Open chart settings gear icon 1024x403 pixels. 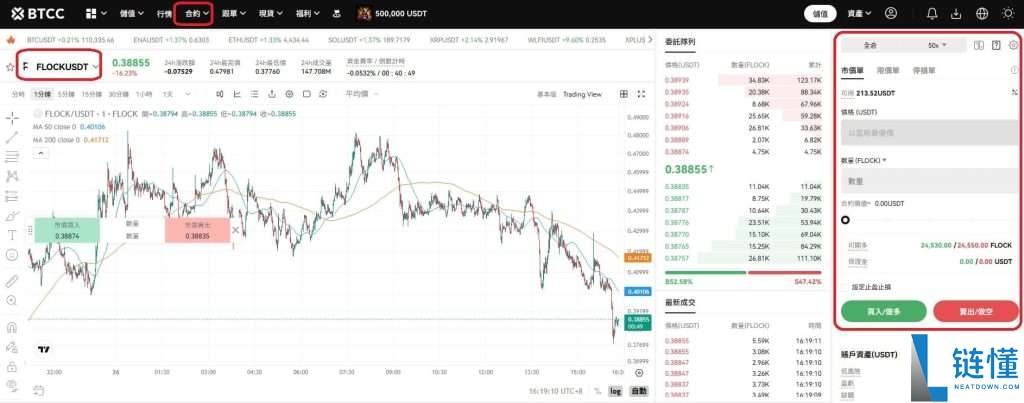point(289,94)
